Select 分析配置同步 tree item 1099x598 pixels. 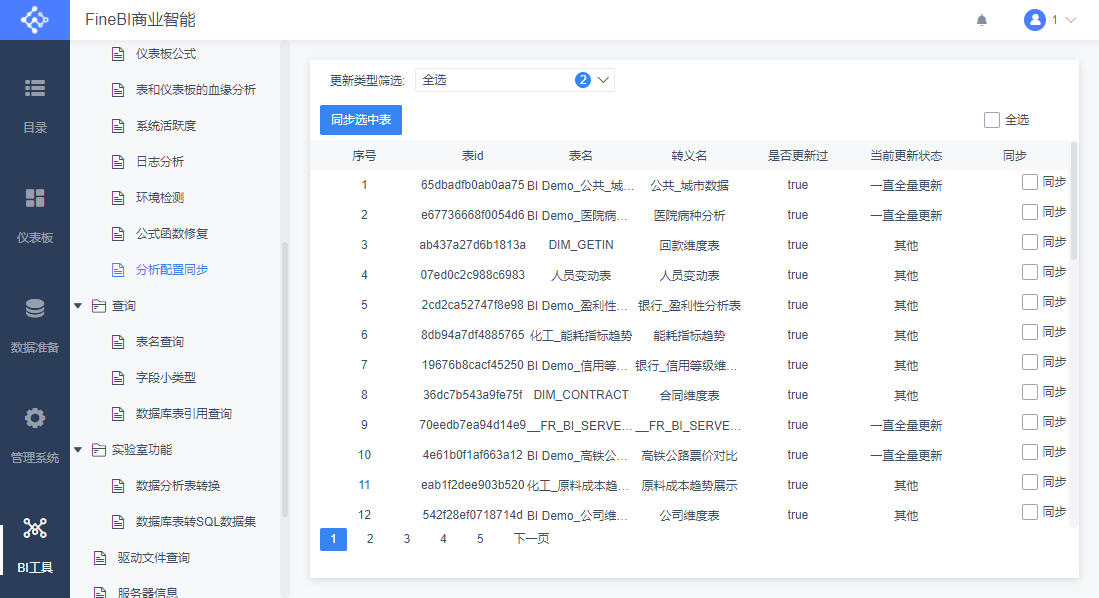click(x=172, y=270)
